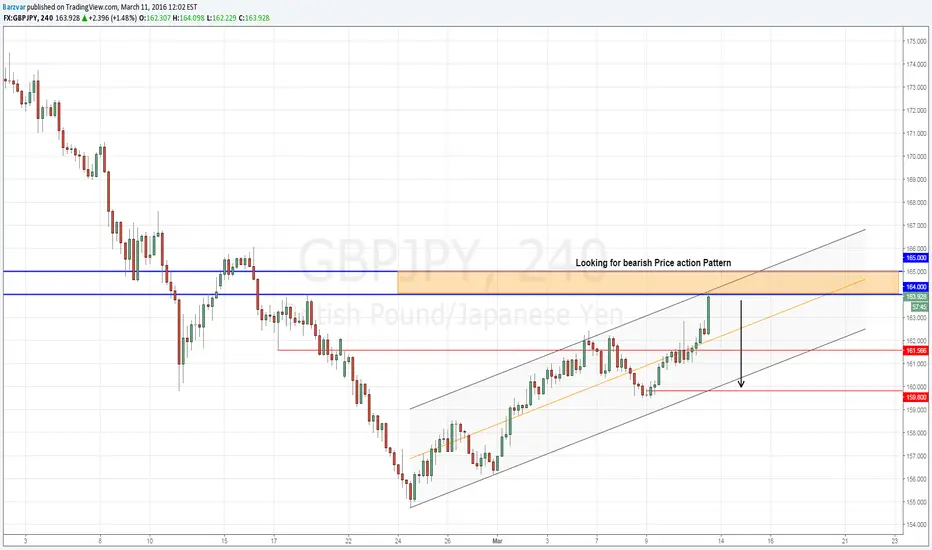Click date 14 on the time axis

point(721,541)
